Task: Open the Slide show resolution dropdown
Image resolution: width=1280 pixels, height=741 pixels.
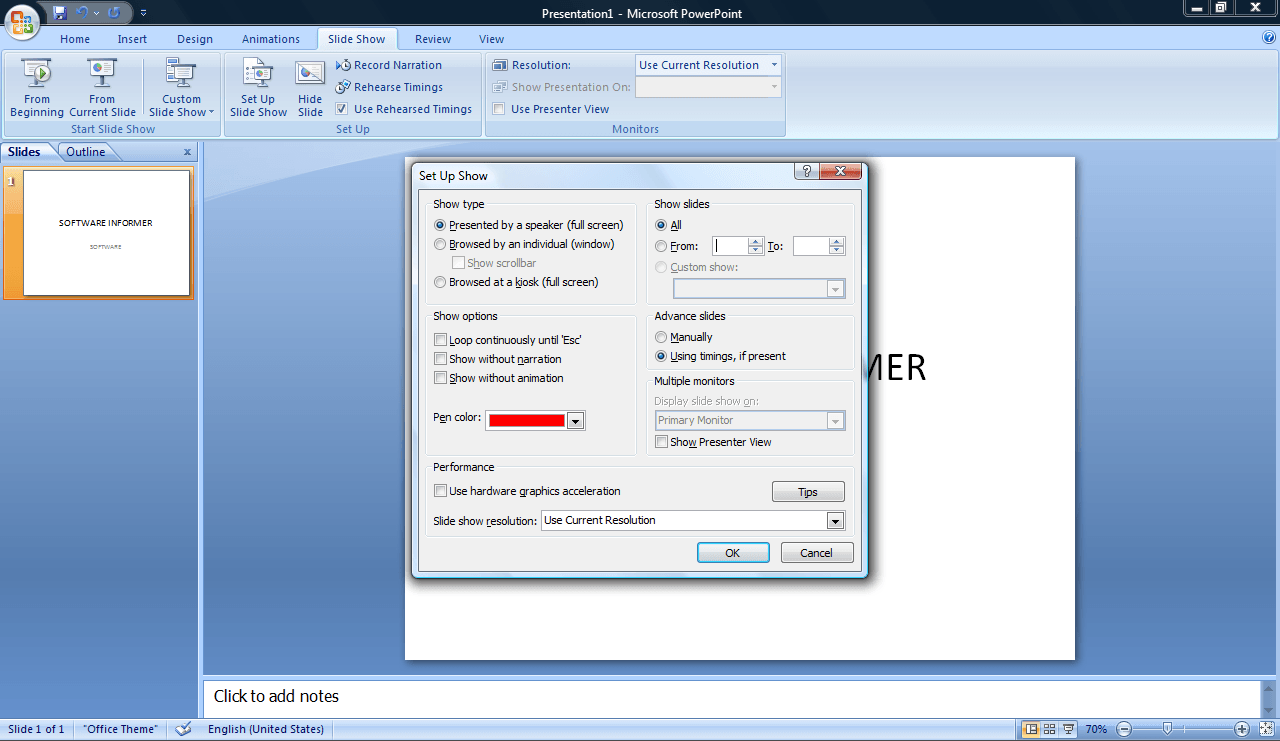Action: pos(835,520)
